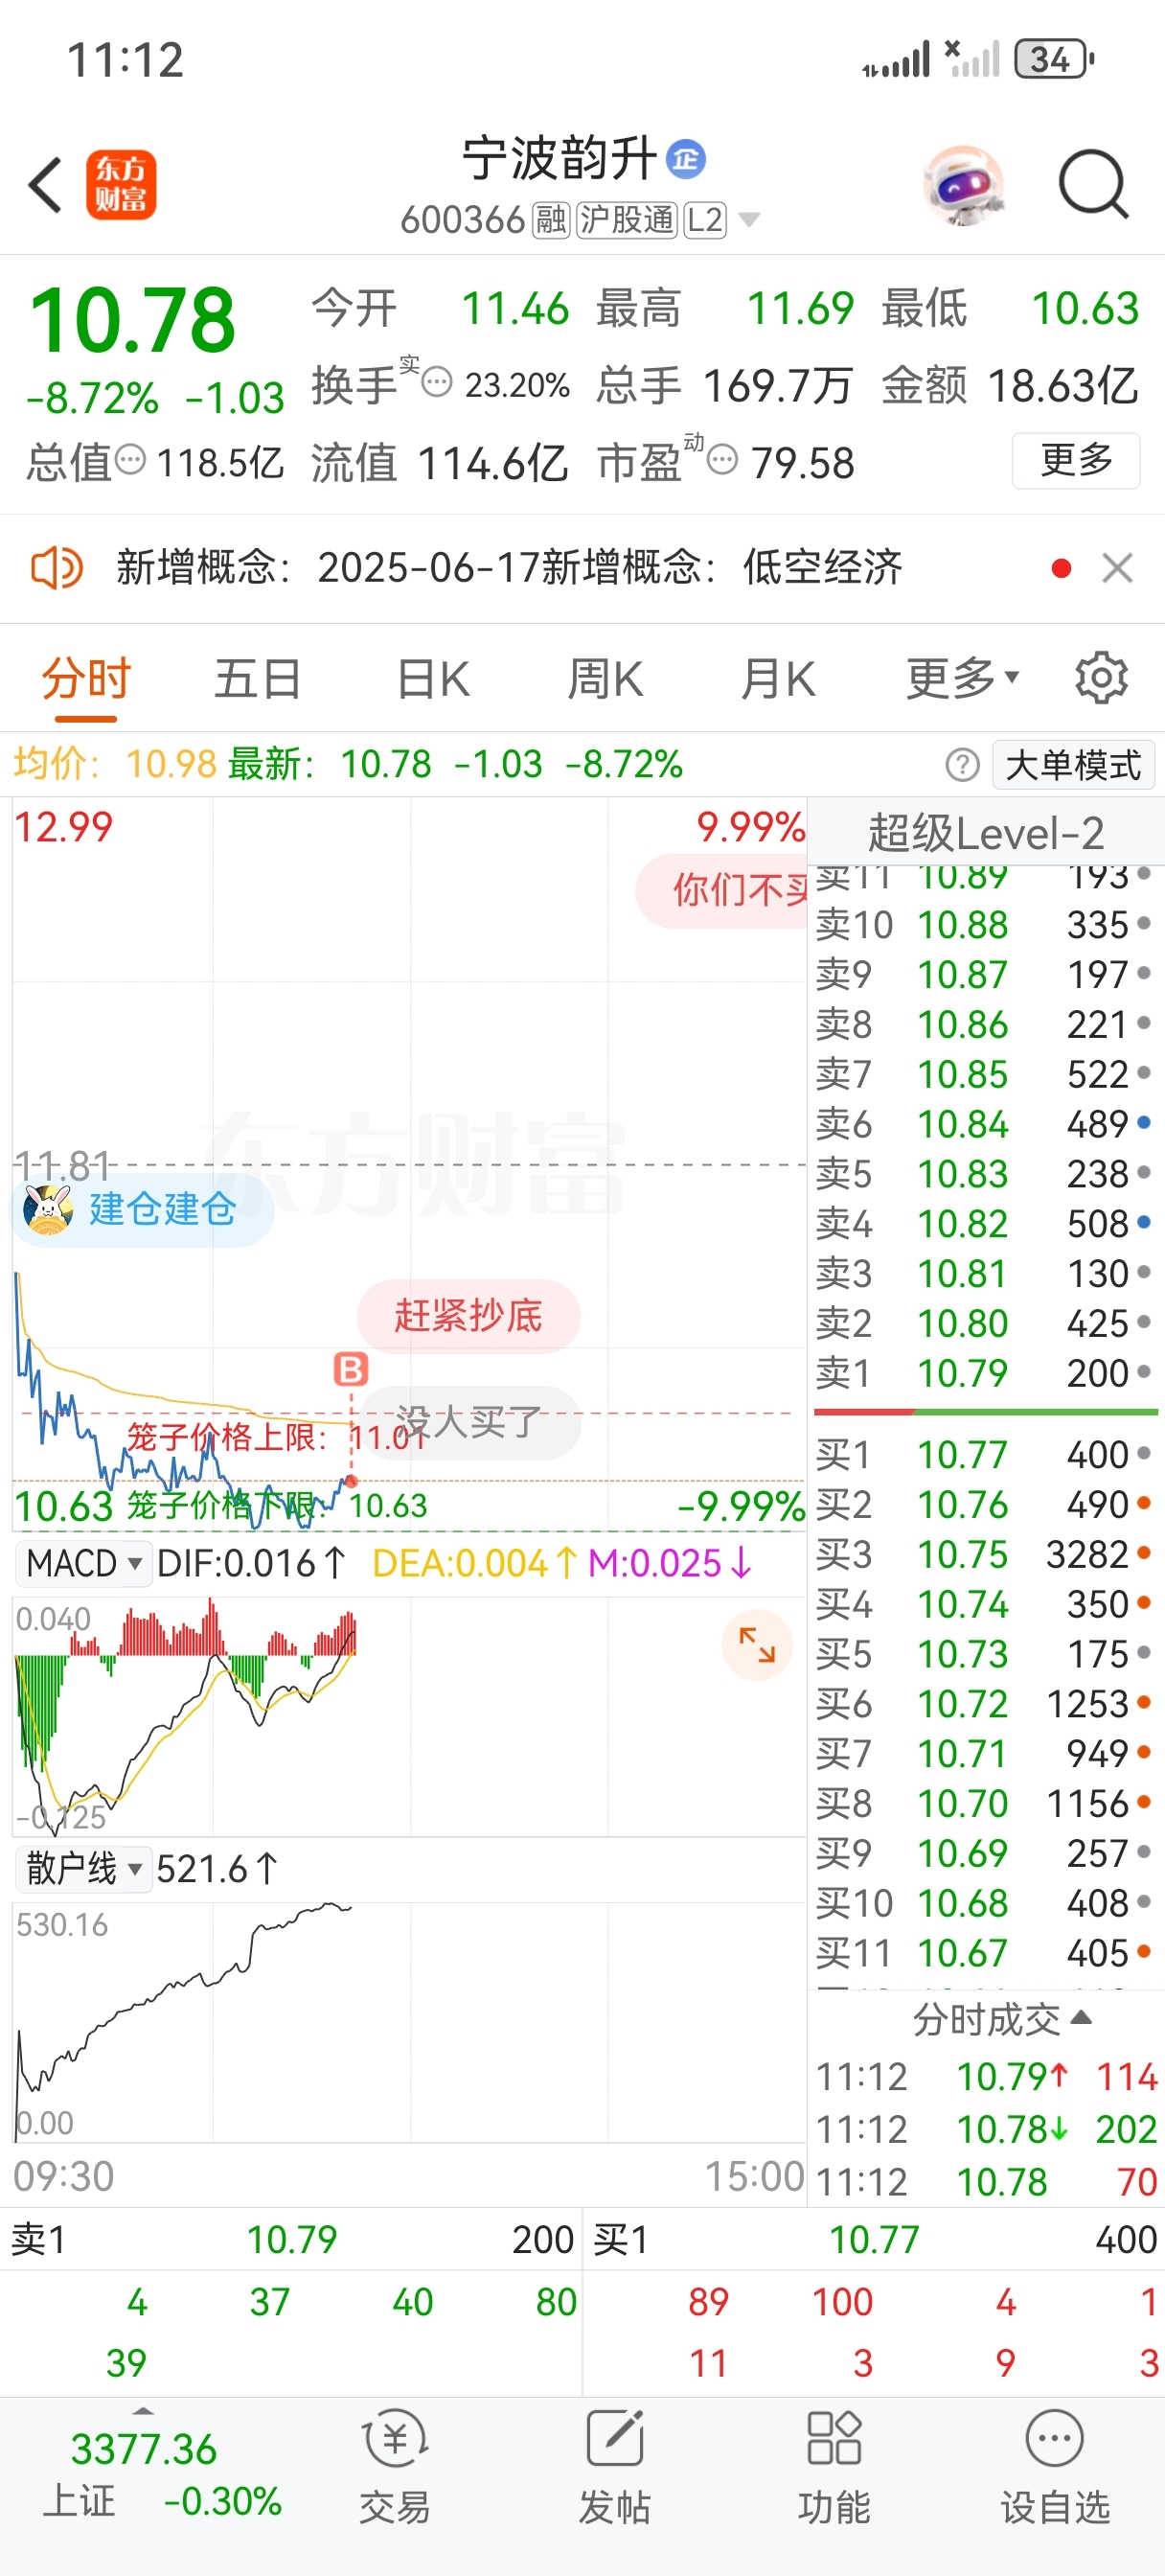The height and width of the screenshot is (2576, 1165).
Task: Go back with the left arrow
Action: [x=46, y=185]
